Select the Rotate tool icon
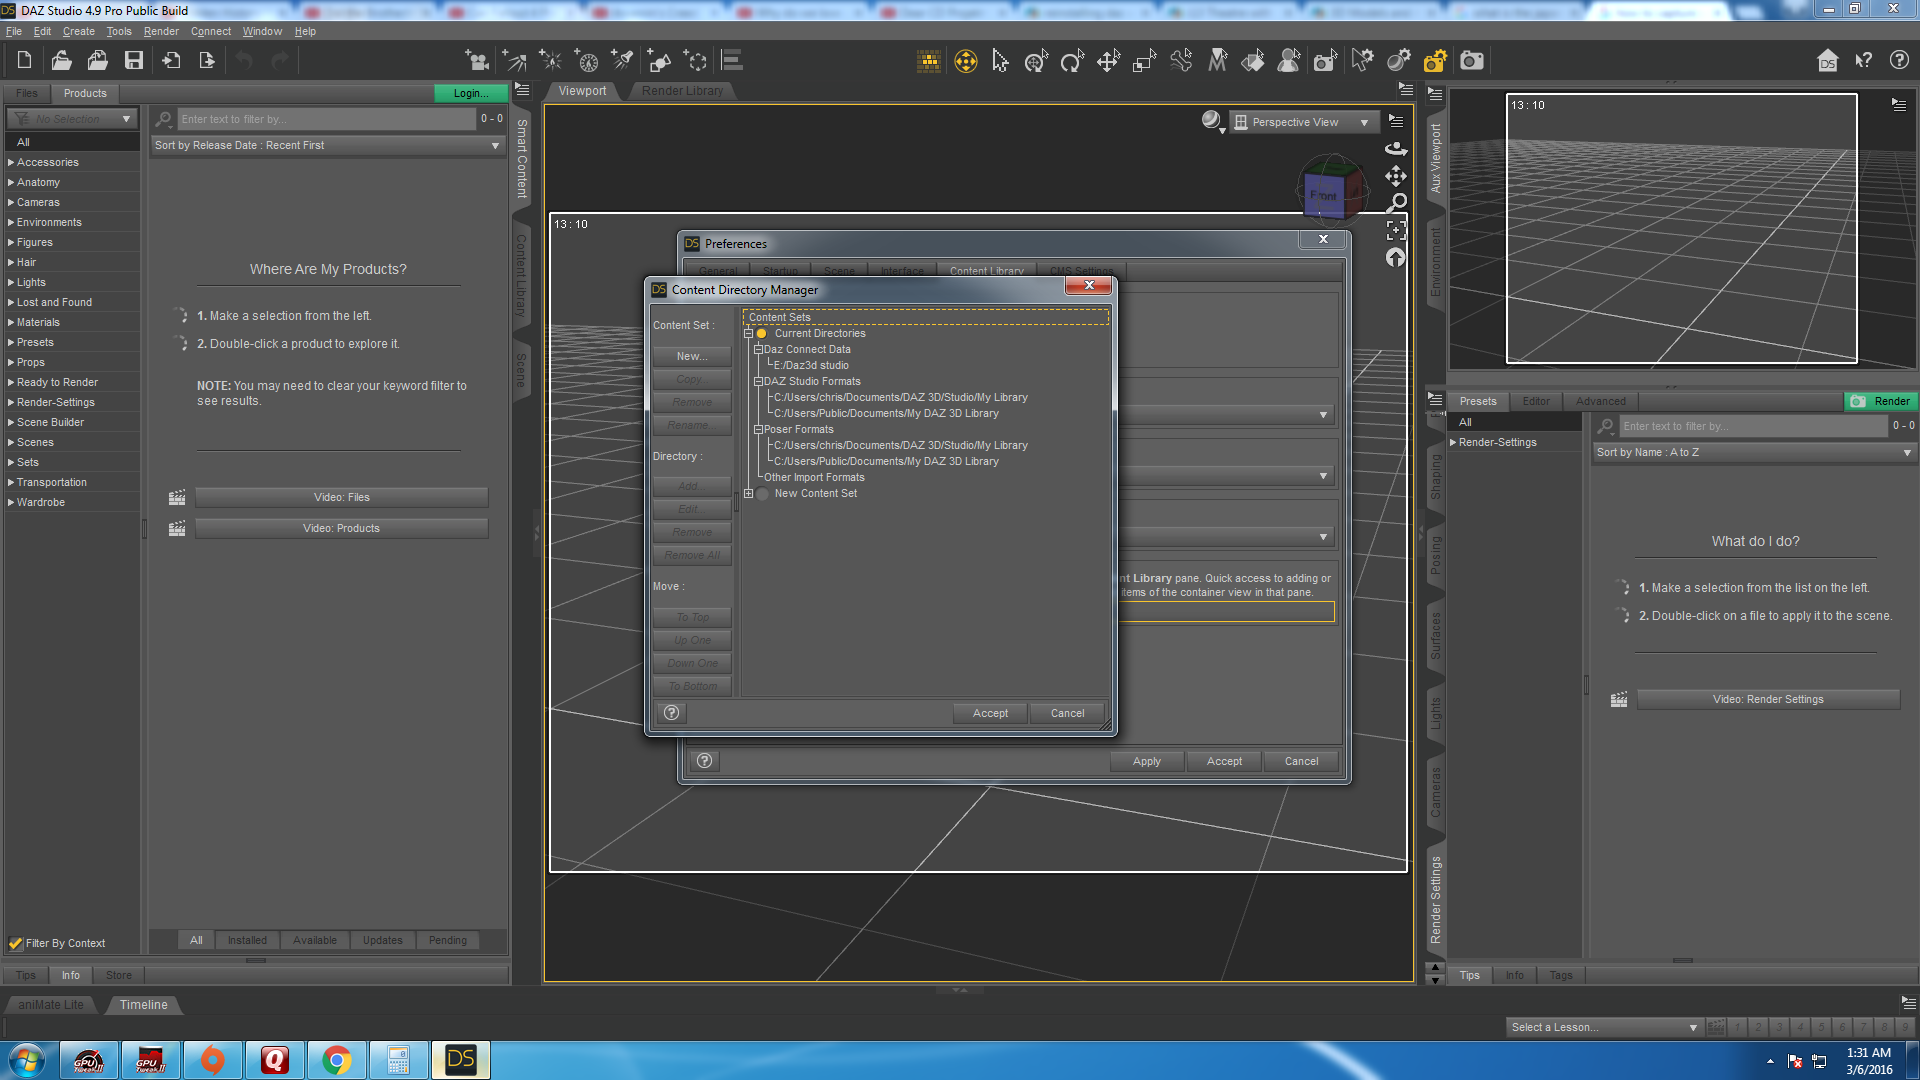1920x1080 pixels. click(1072, 62)
